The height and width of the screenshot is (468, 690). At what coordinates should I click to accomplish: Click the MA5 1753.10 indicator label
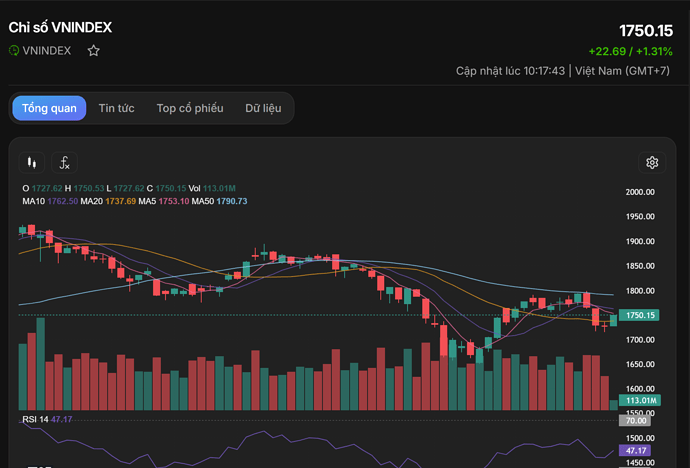pyautogui.click(x=164, y=201)
